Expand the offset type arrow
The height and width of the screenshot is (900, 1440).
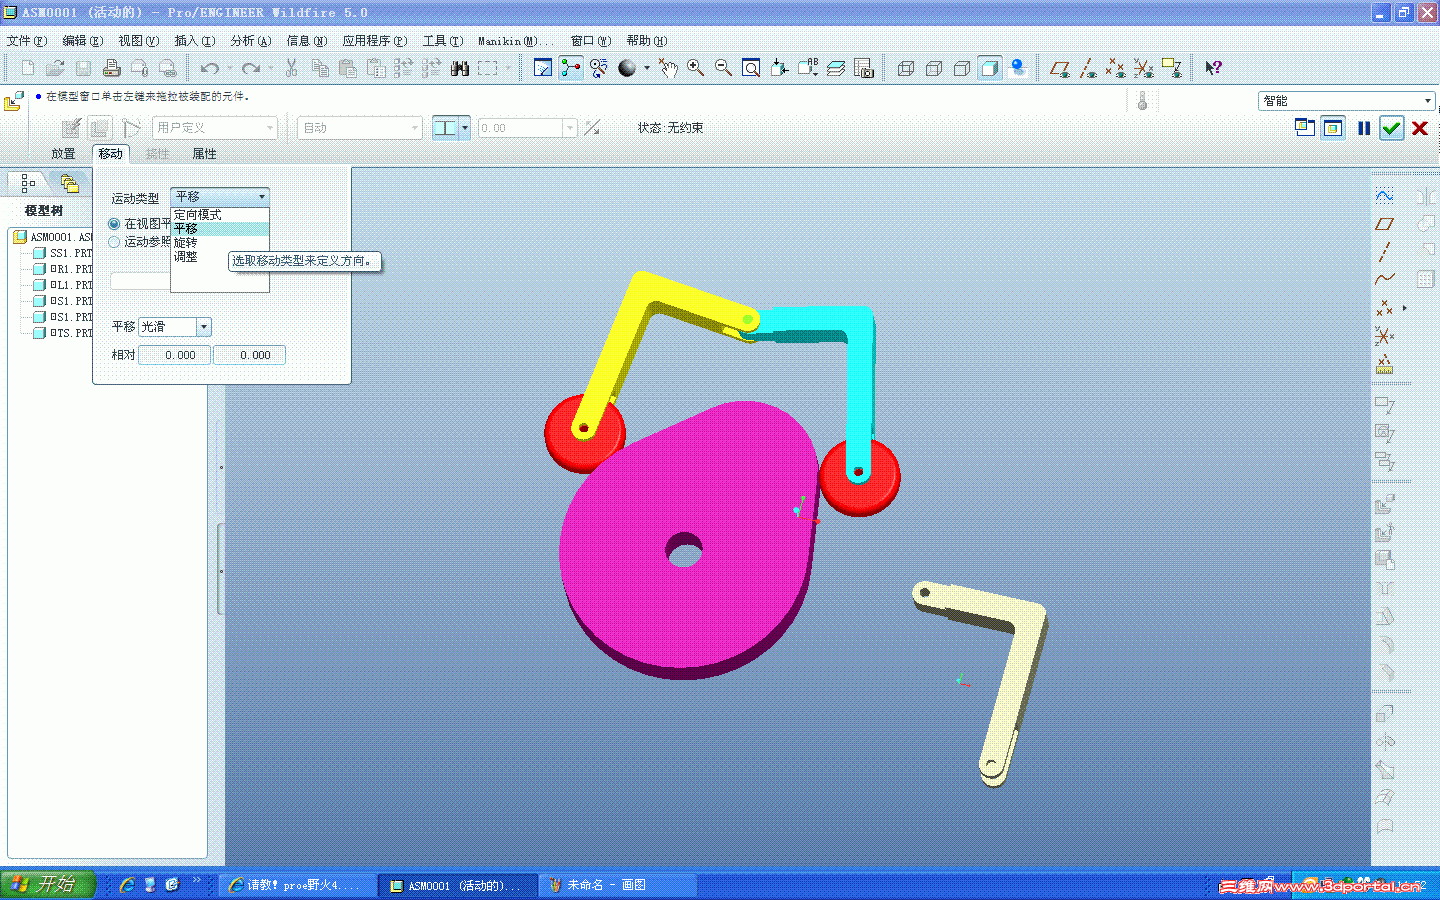(465, 128)
